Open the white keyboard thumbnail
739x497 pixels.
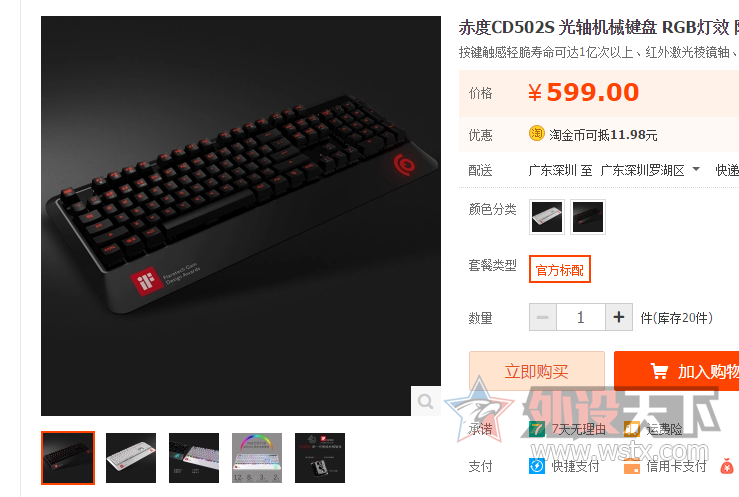click(131, 458)
